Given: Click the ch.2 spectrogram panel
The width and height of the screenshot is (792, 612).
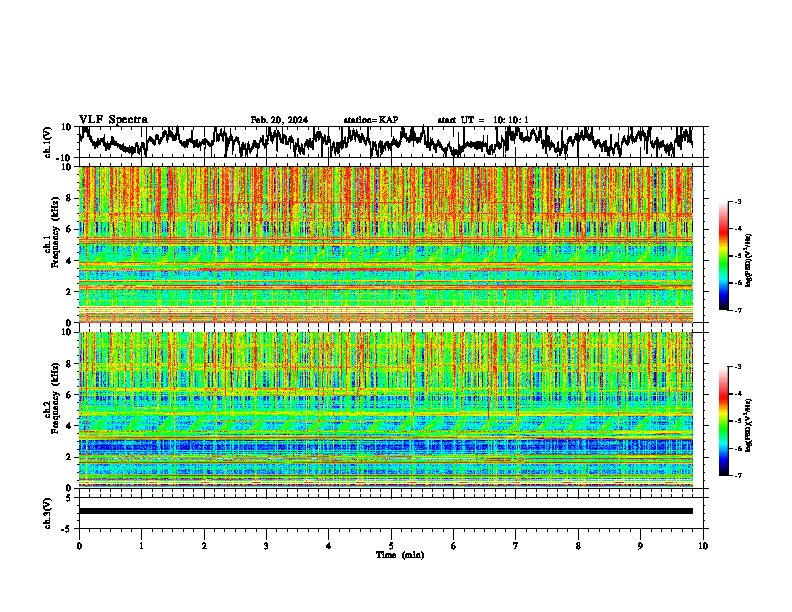Looking at the screenshot, I should 386,410.
